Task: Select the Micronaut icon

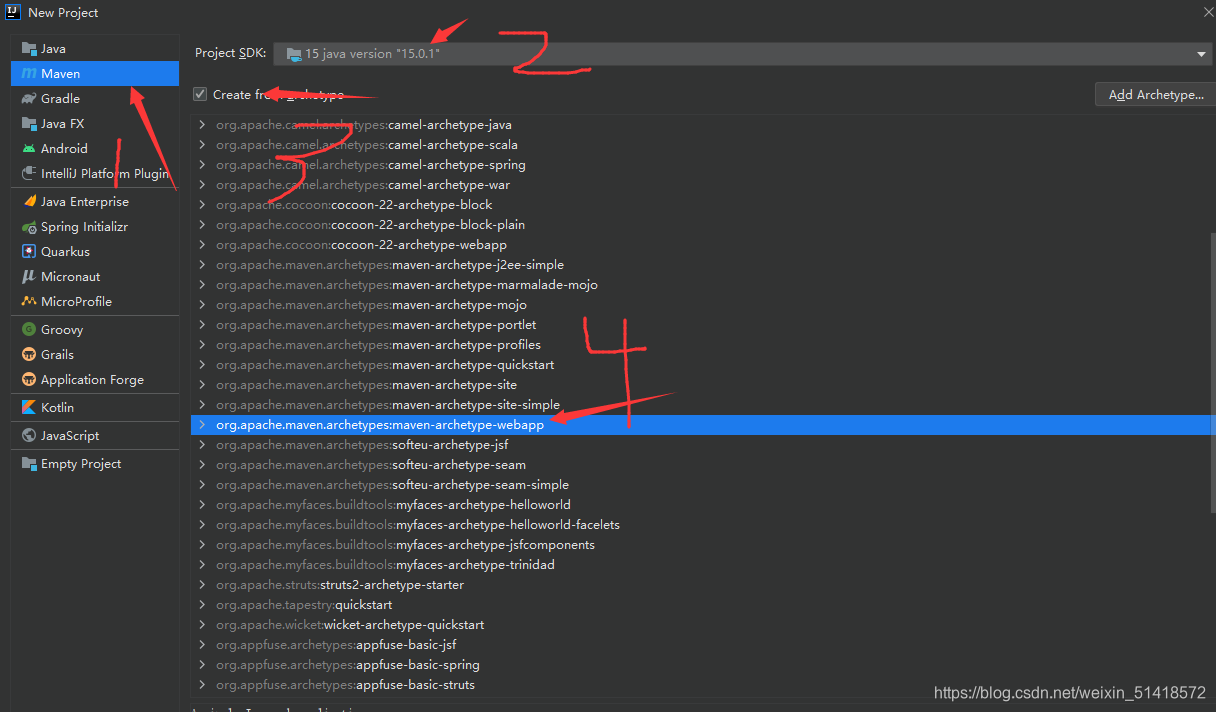Action: [x=28, y=276]
